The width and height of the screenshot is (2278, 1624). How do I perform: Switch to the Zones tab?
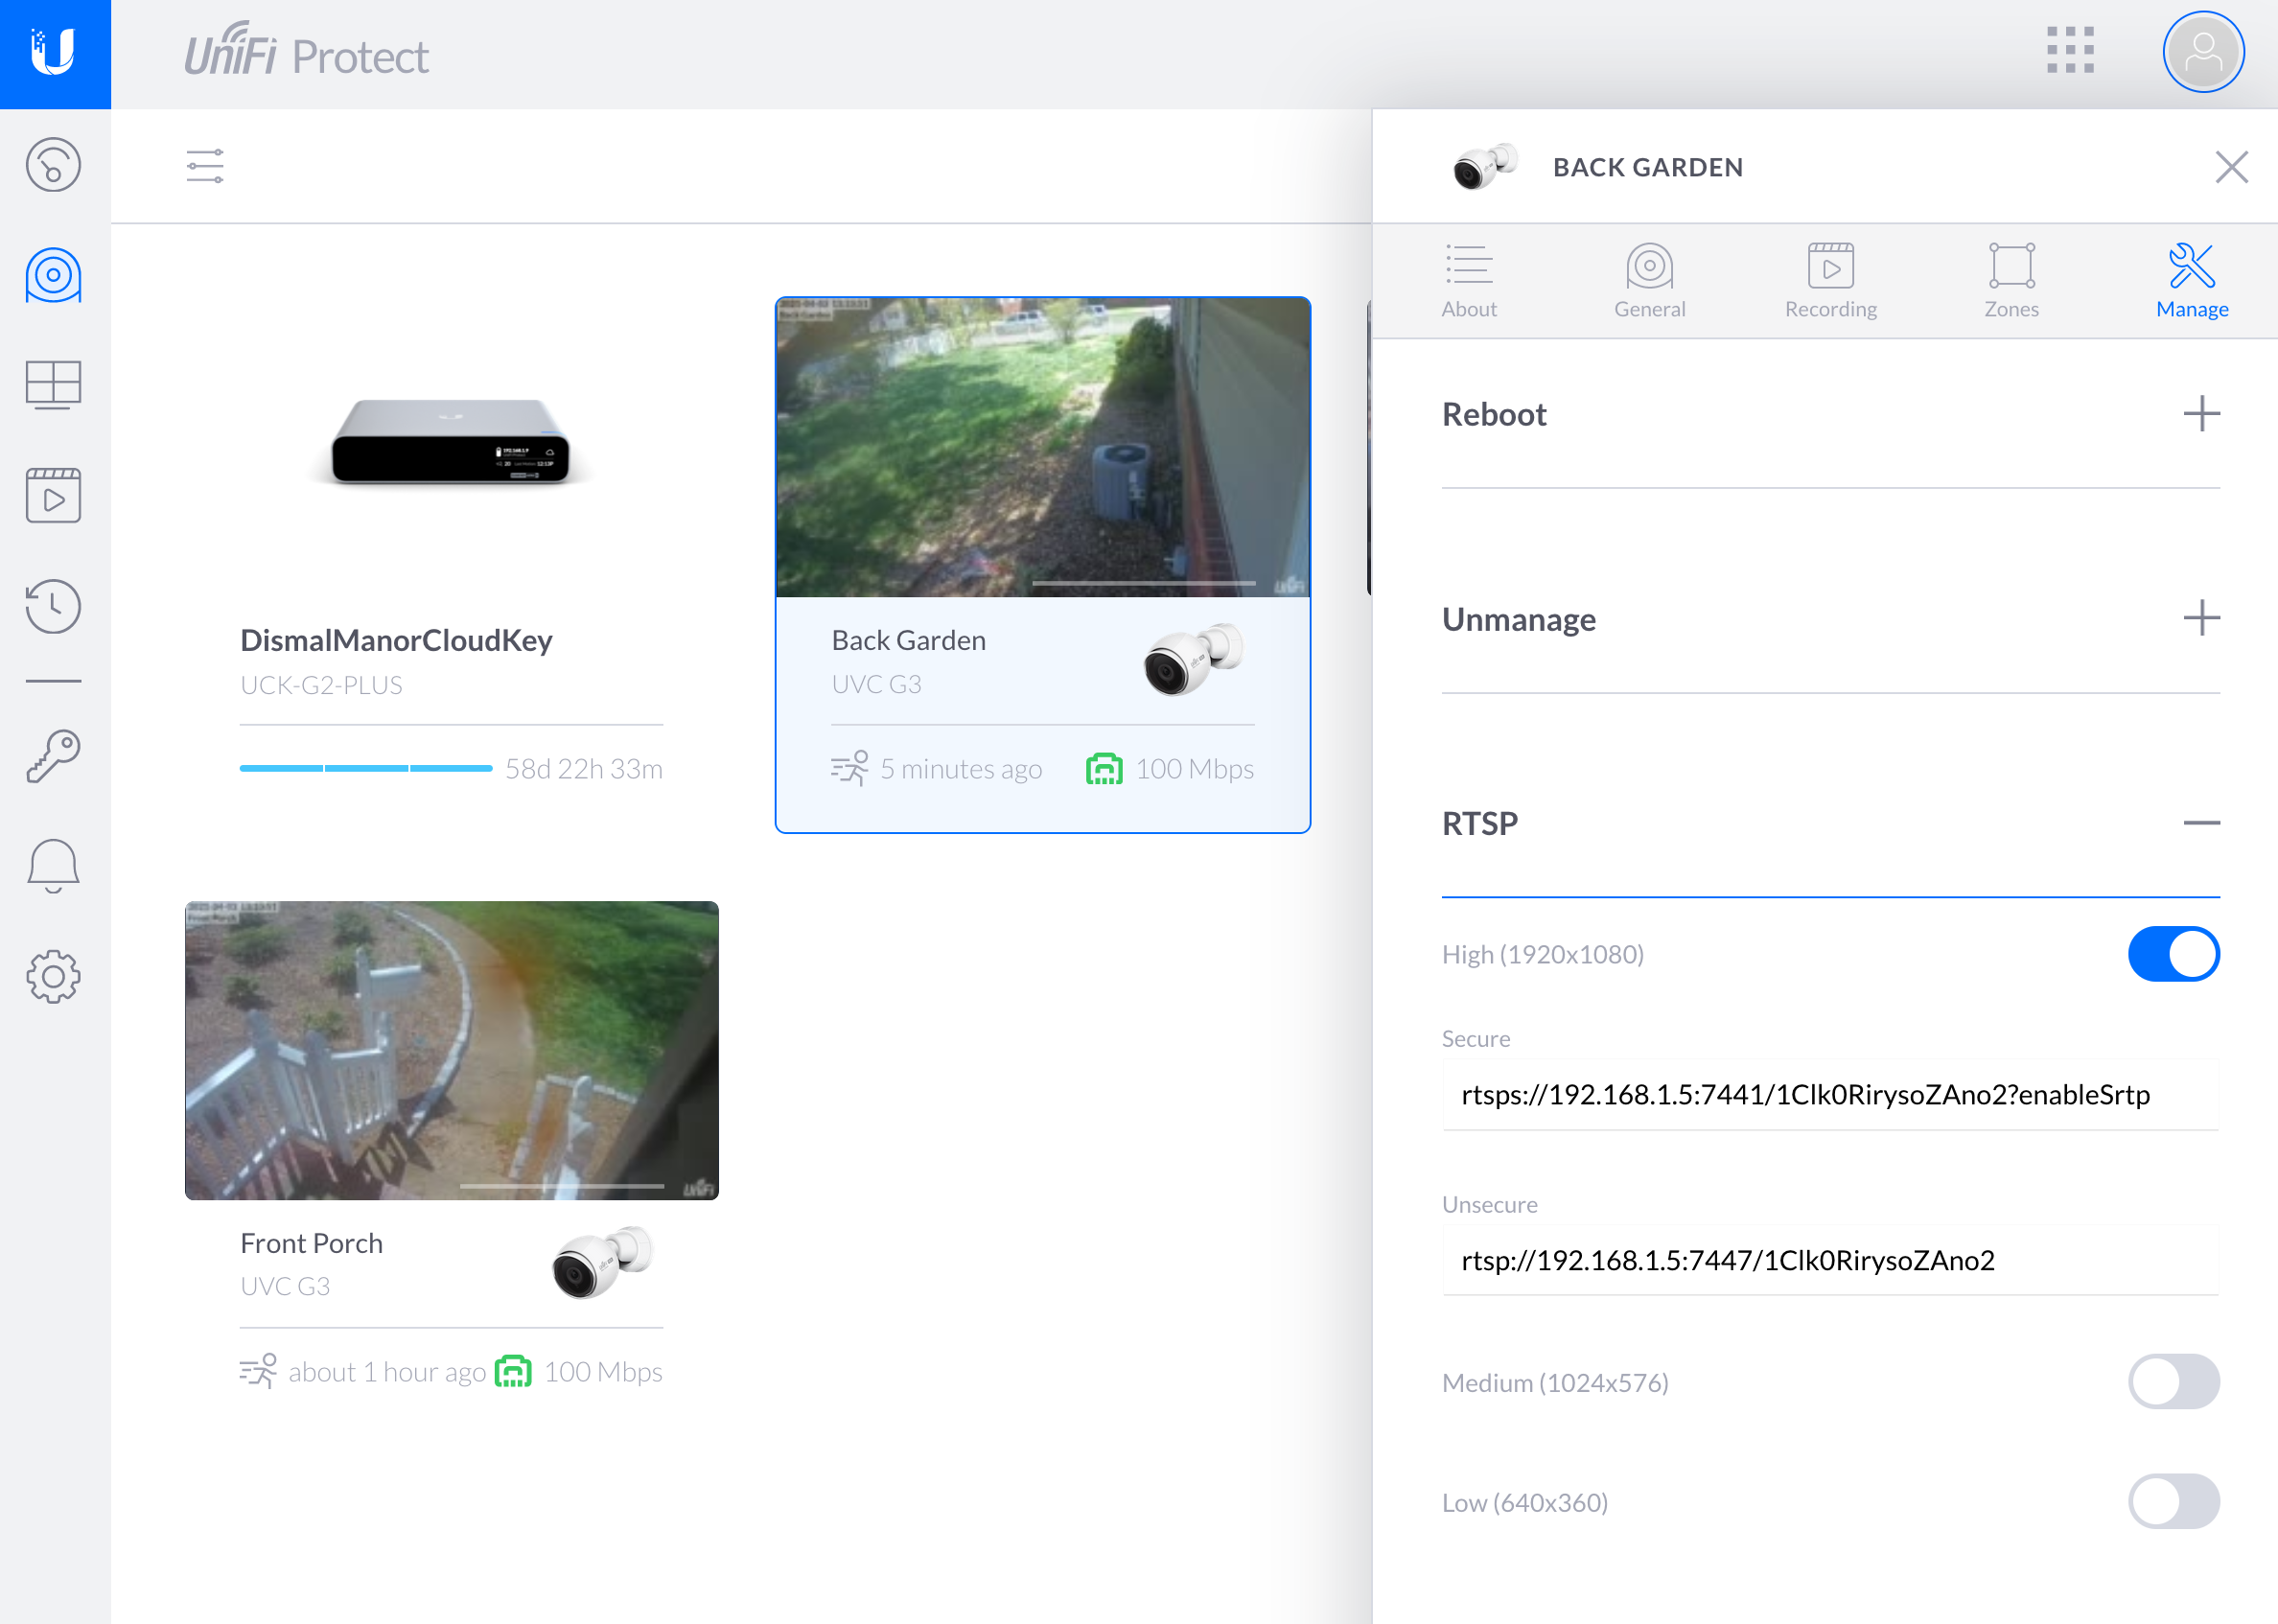(2011, 280)
